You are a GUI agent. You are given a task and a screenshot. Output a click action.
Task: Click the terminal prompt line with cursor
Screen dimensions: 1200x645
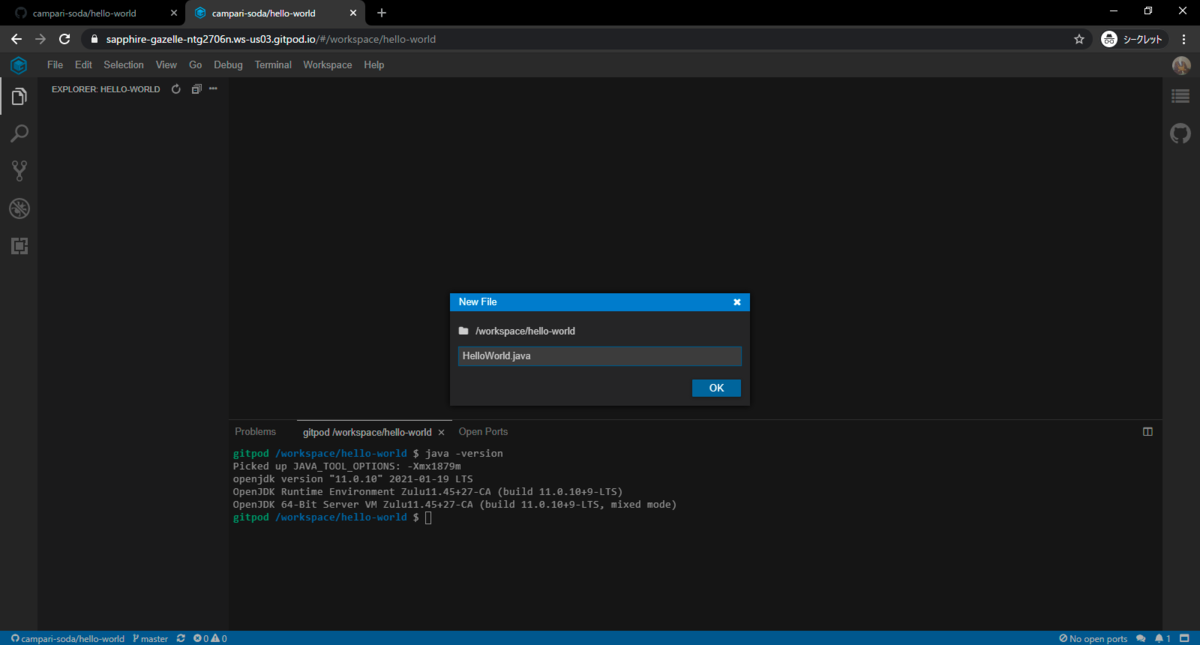[x=332, y=518]
